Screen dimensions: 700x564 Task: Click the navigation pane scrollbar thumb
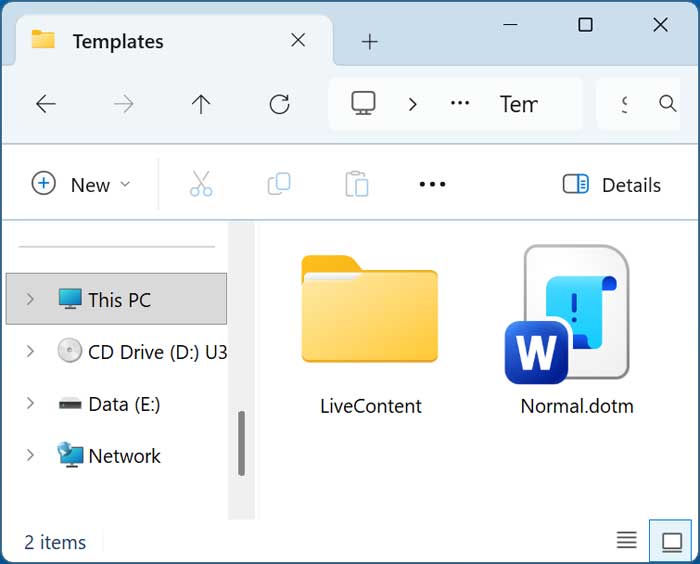(242, 443)
